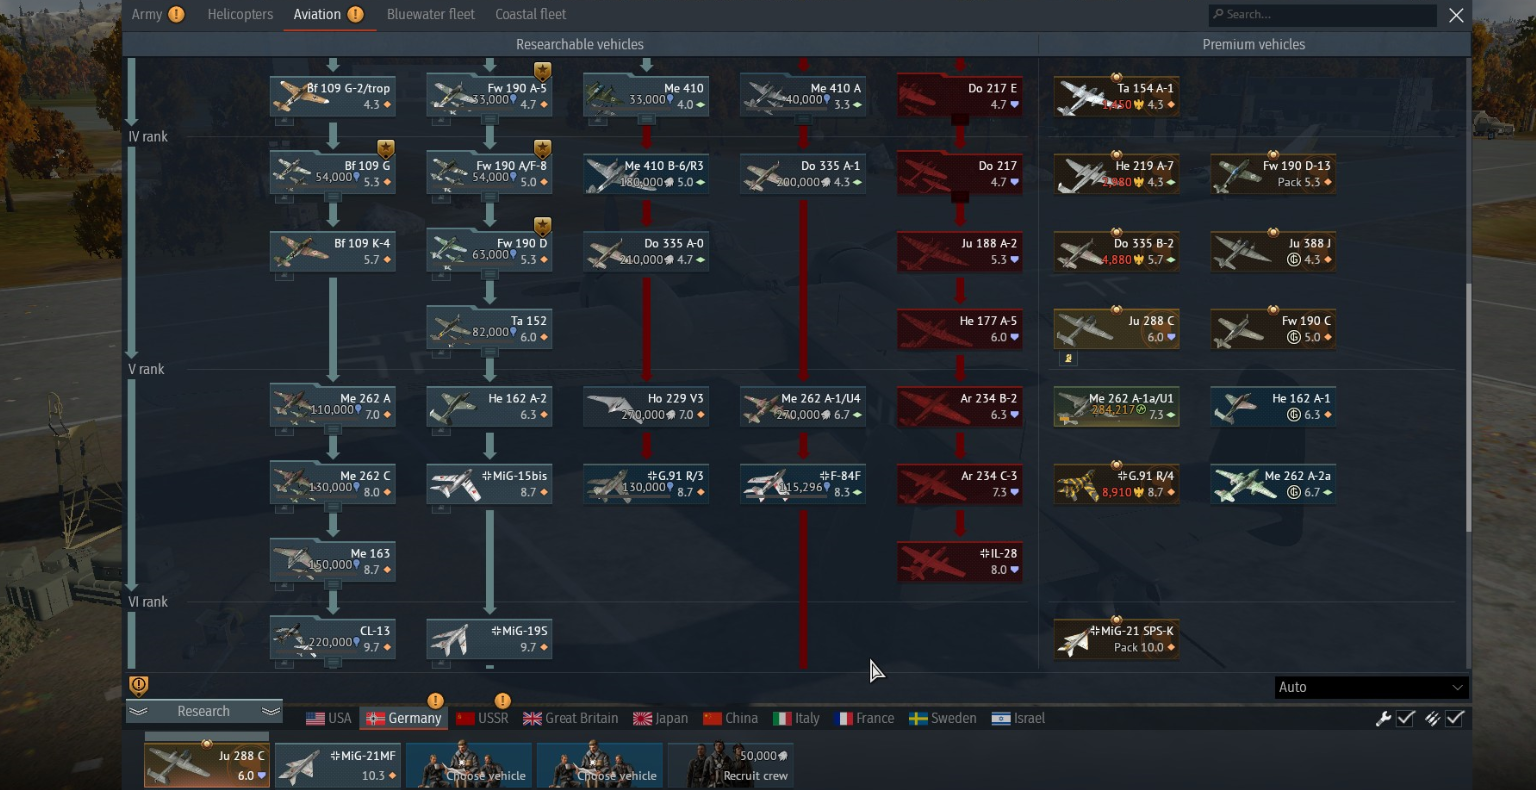Select the USSR nation tab
The image size is (1536, 790).
[x=482, y=718]
